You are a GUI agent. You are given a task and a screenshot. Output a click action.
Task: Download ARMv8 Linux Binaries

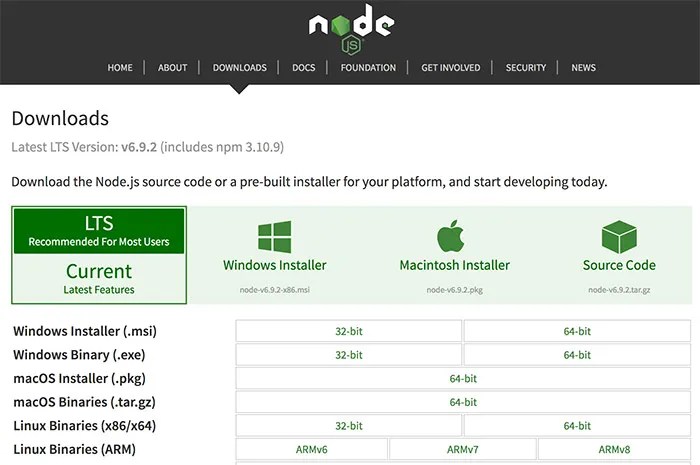click(614, 449)
